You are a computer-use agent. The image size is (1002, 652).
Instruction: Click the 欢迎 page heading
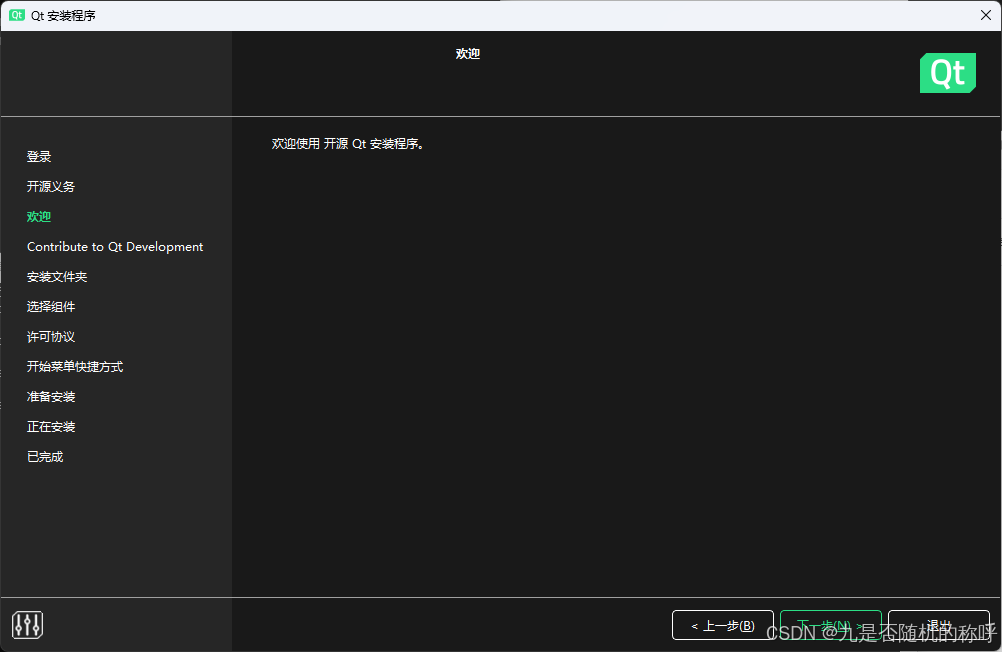point(468,54)
